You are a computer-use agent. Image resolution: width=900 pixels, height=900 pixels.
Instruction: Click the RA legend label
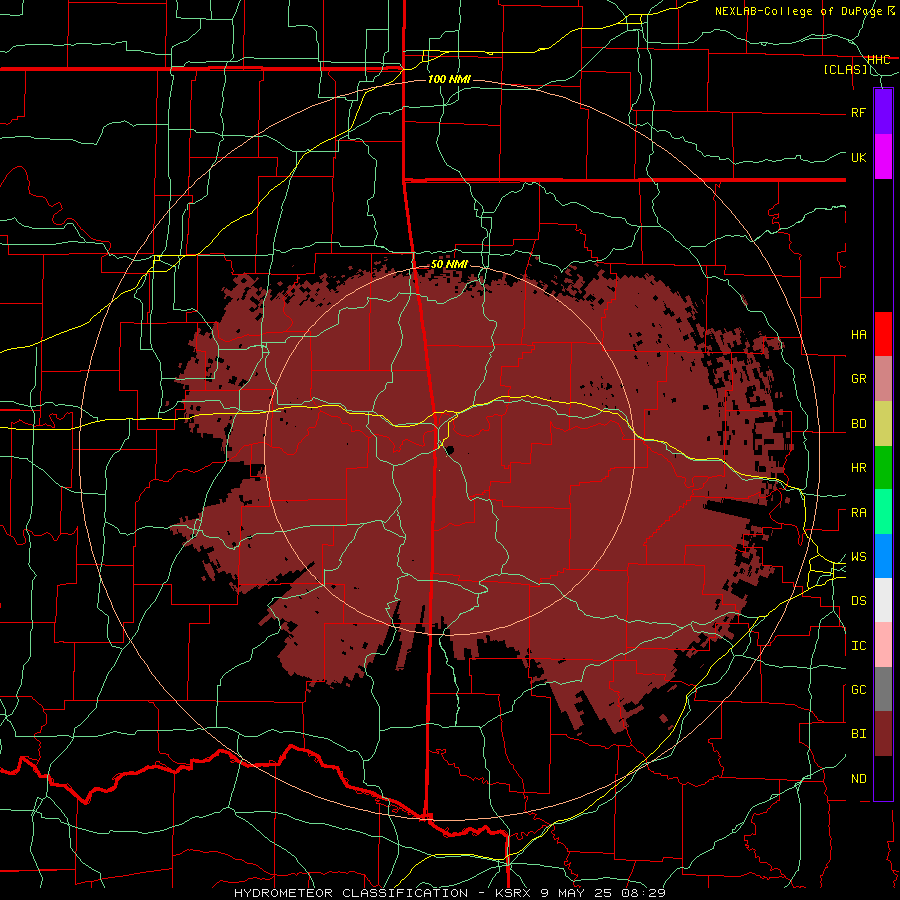(x=859, y=513)
